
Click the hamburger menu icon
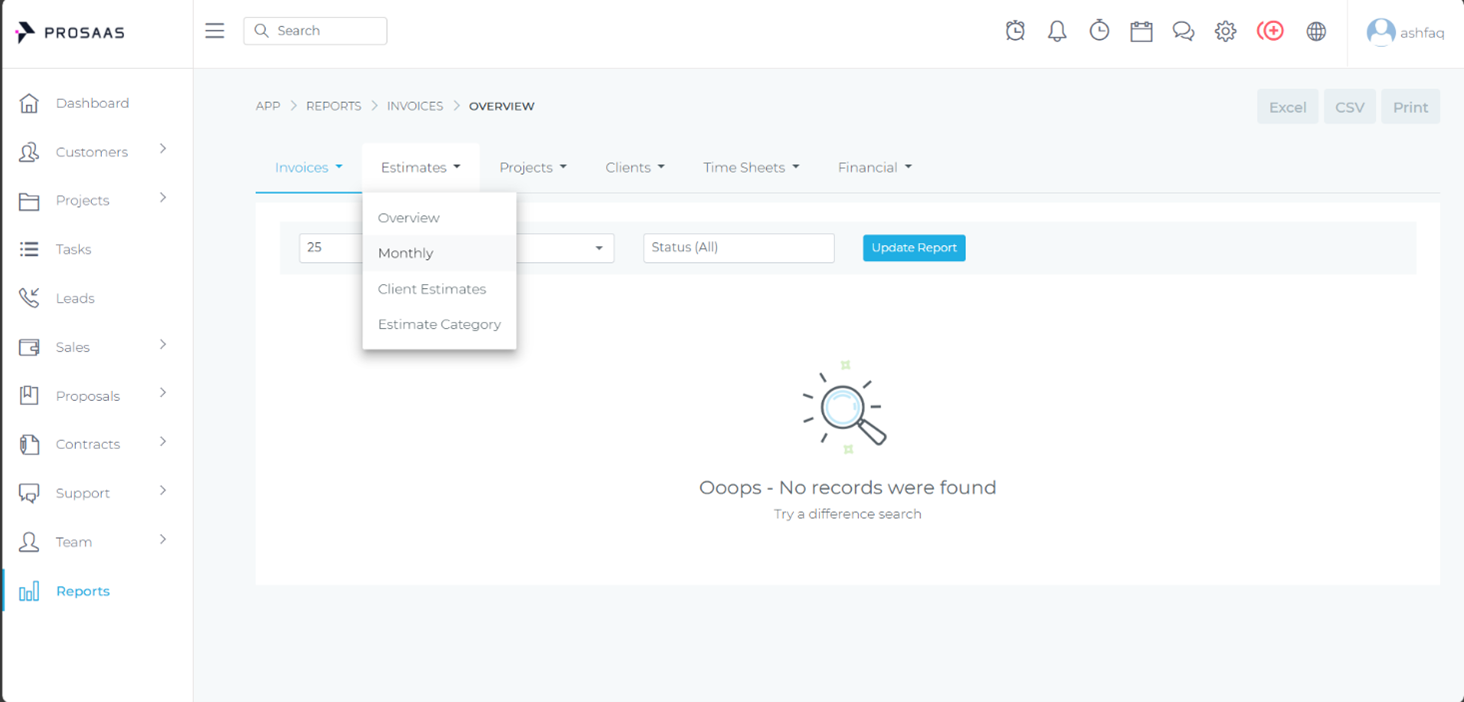[215, 31]
